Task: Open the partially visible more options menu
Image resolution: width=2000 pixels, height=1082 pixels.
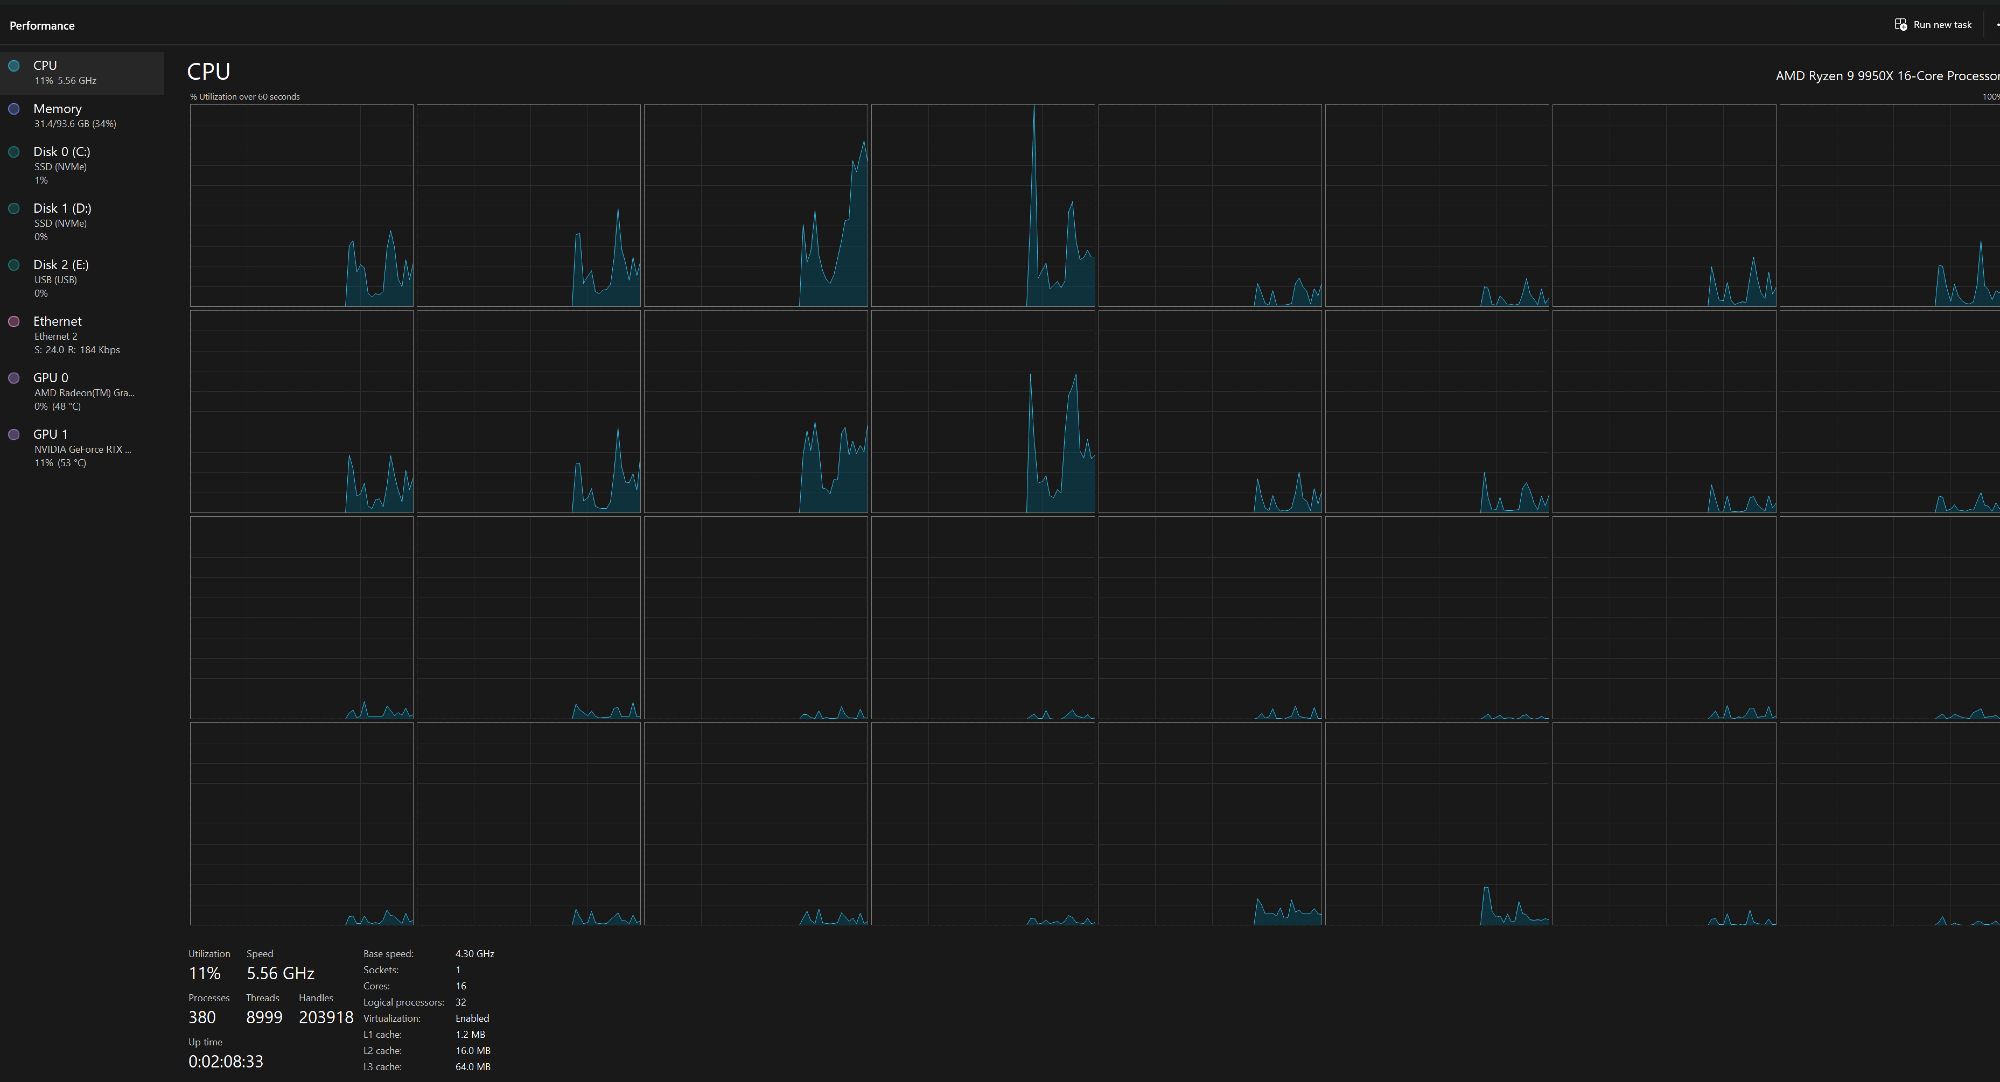Action: (x=1996, y=25)
